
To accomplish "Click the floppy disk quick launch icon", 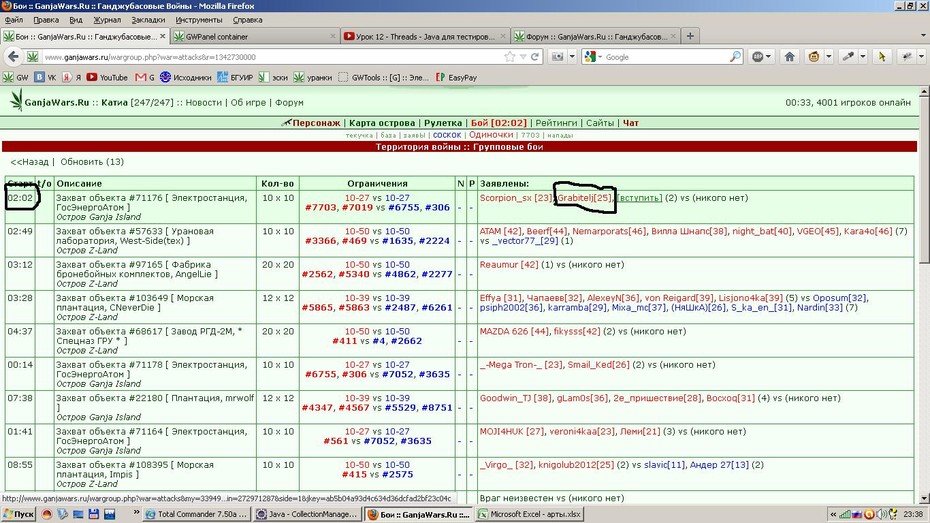I will [94, 514].
